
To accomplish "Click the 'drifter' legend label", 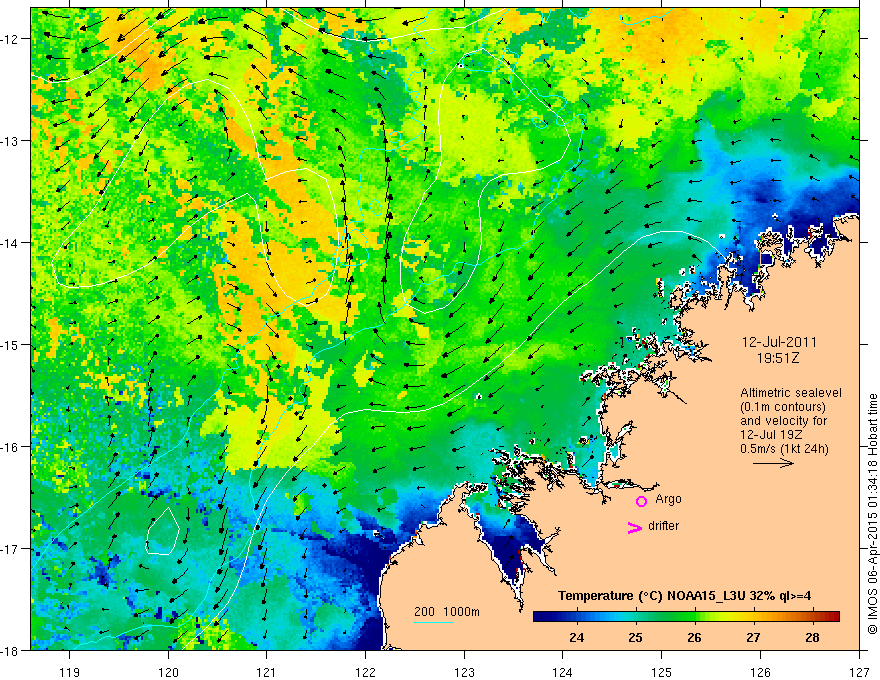I will pos(663,526).
